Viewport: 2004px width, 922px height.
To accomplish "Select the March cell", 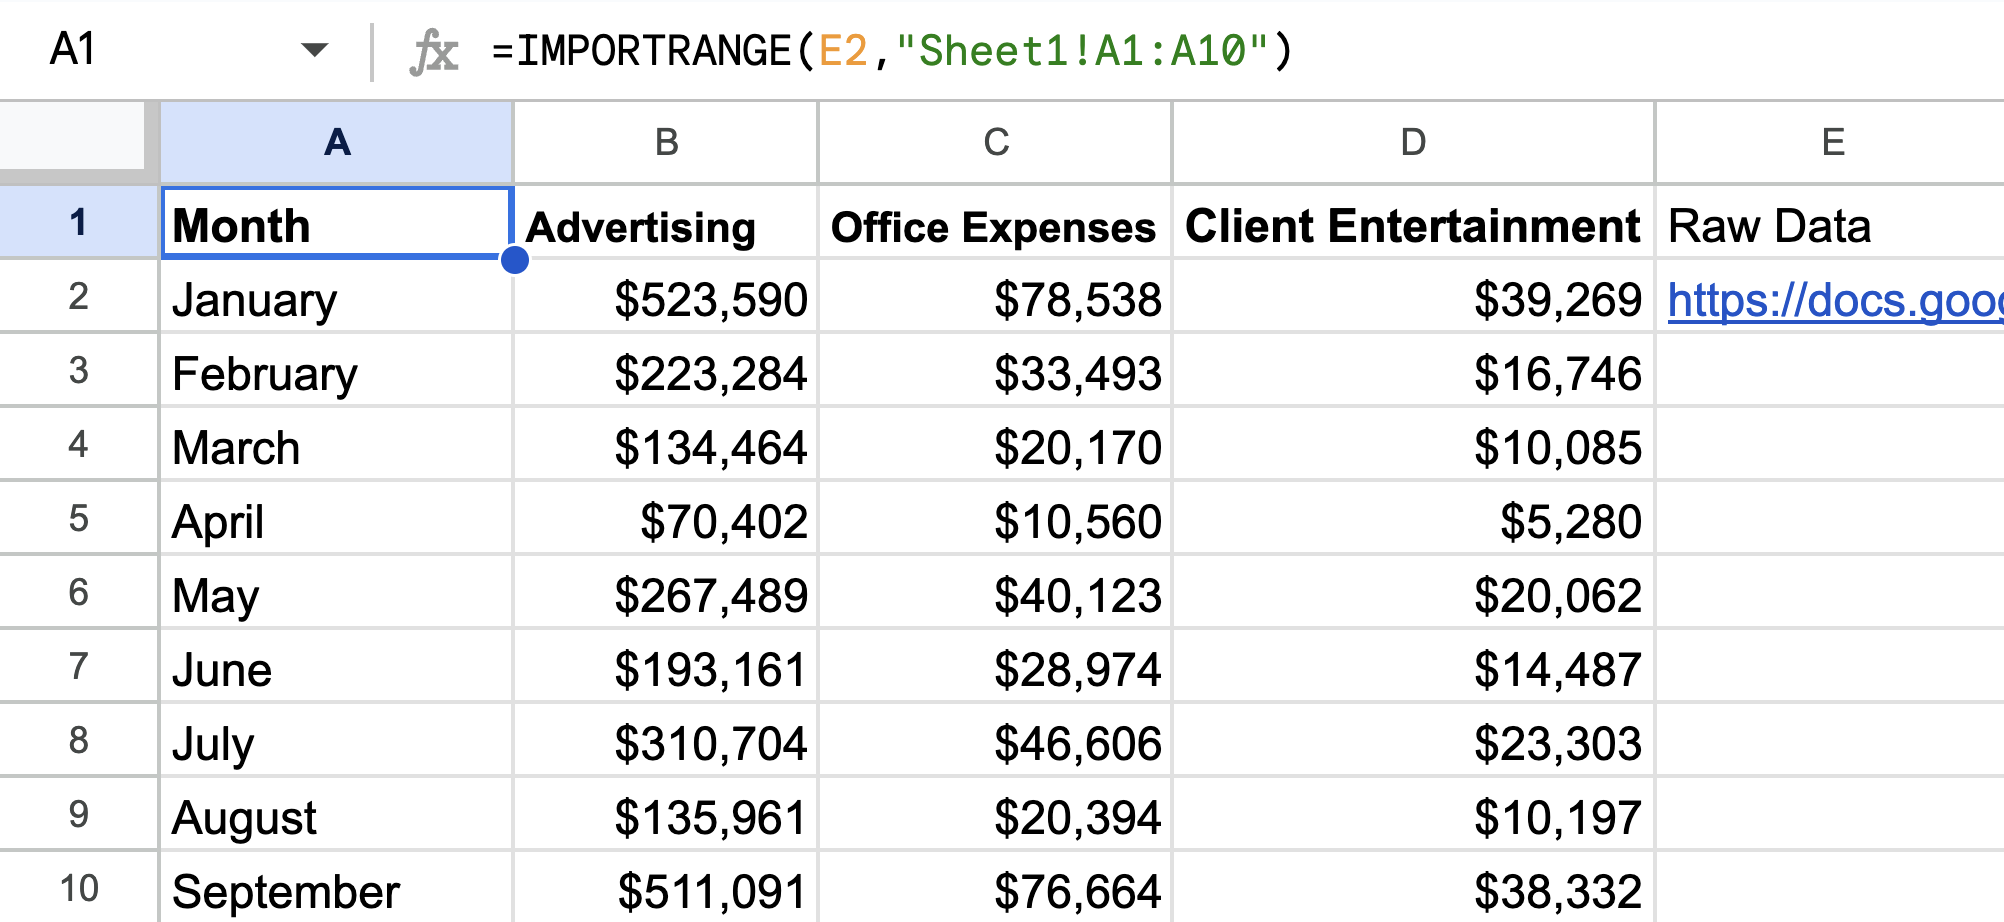I will point(337,444).
